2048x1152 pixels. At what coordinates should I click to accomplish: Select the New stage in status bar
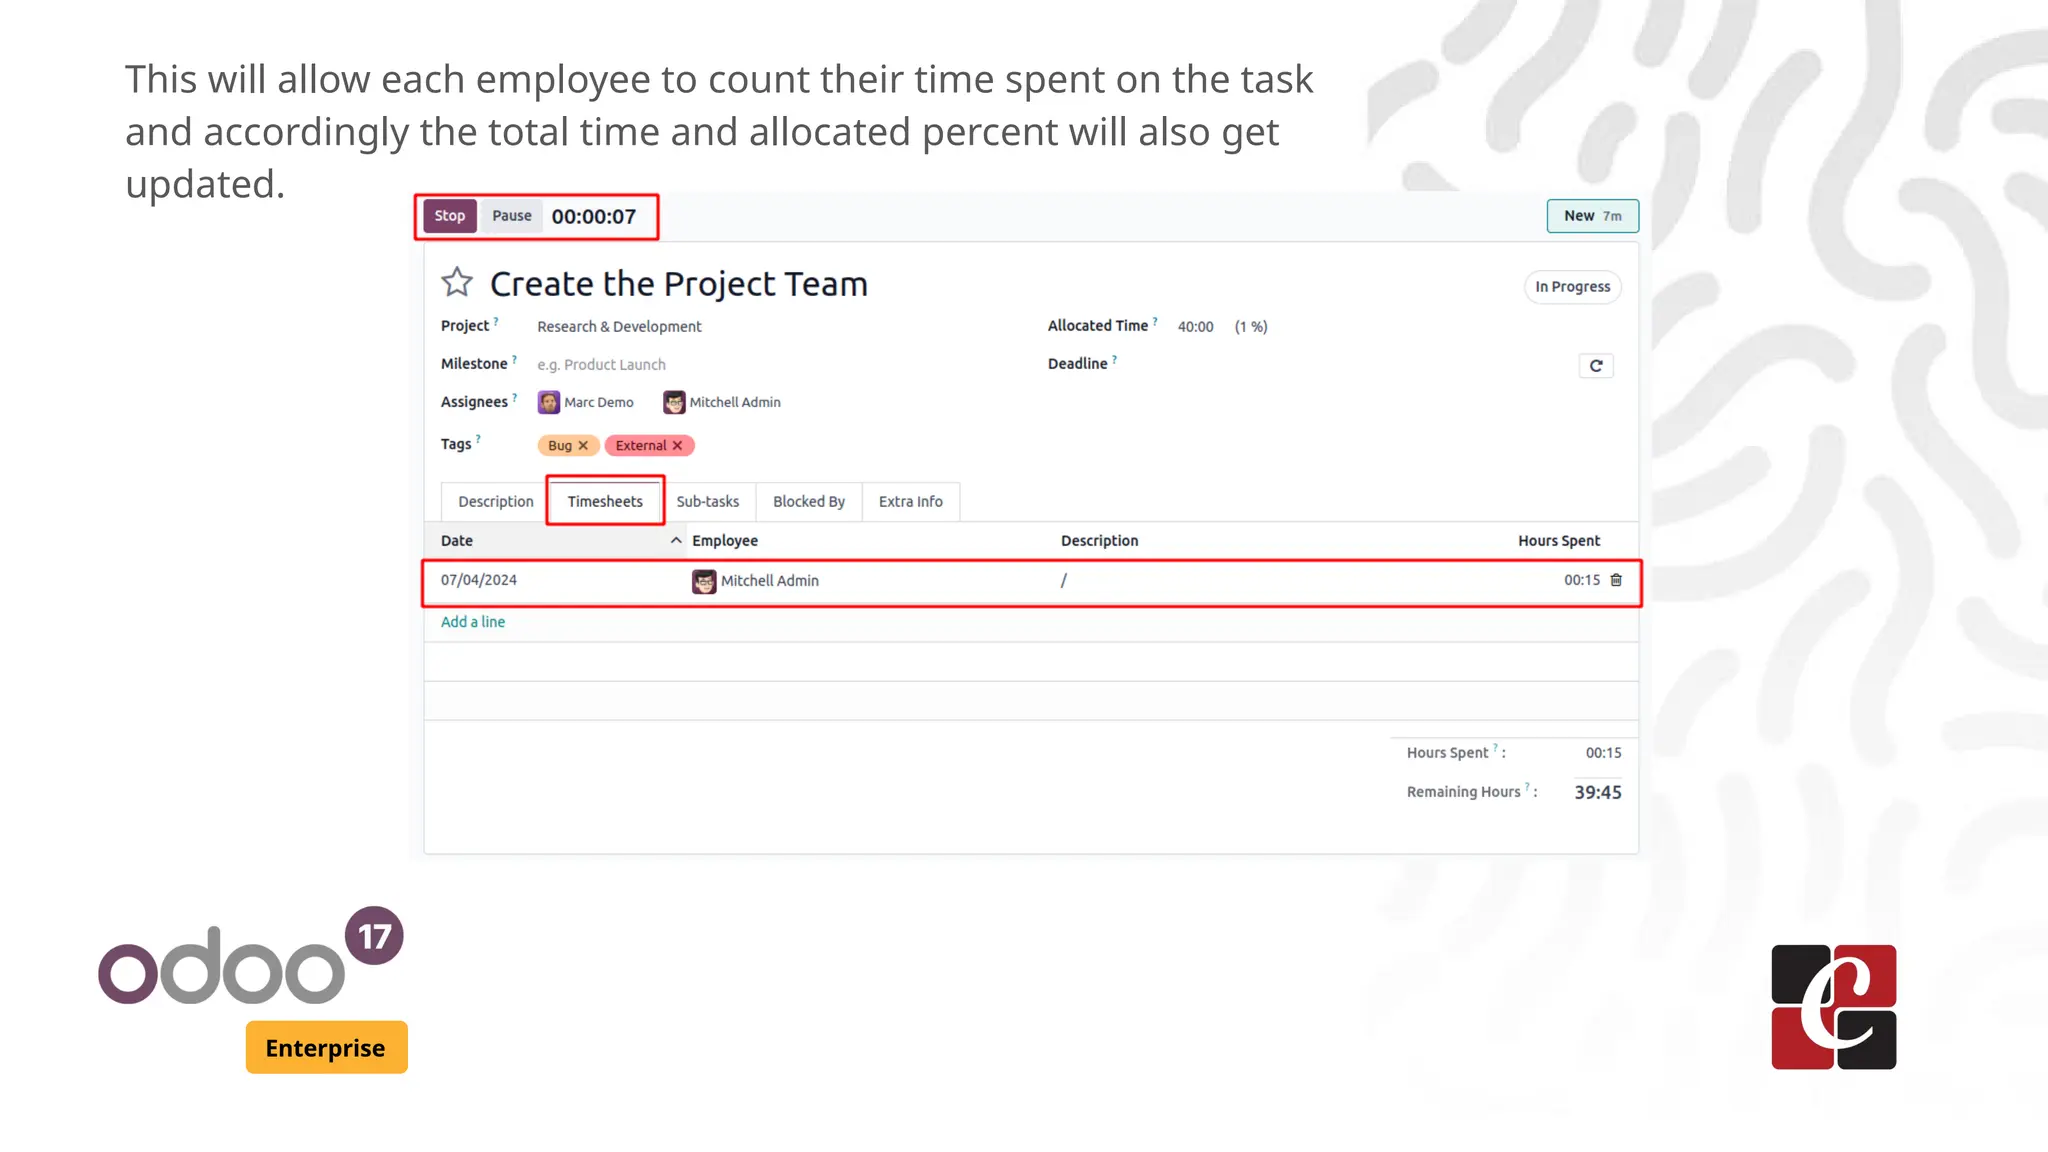point(1592,216)
